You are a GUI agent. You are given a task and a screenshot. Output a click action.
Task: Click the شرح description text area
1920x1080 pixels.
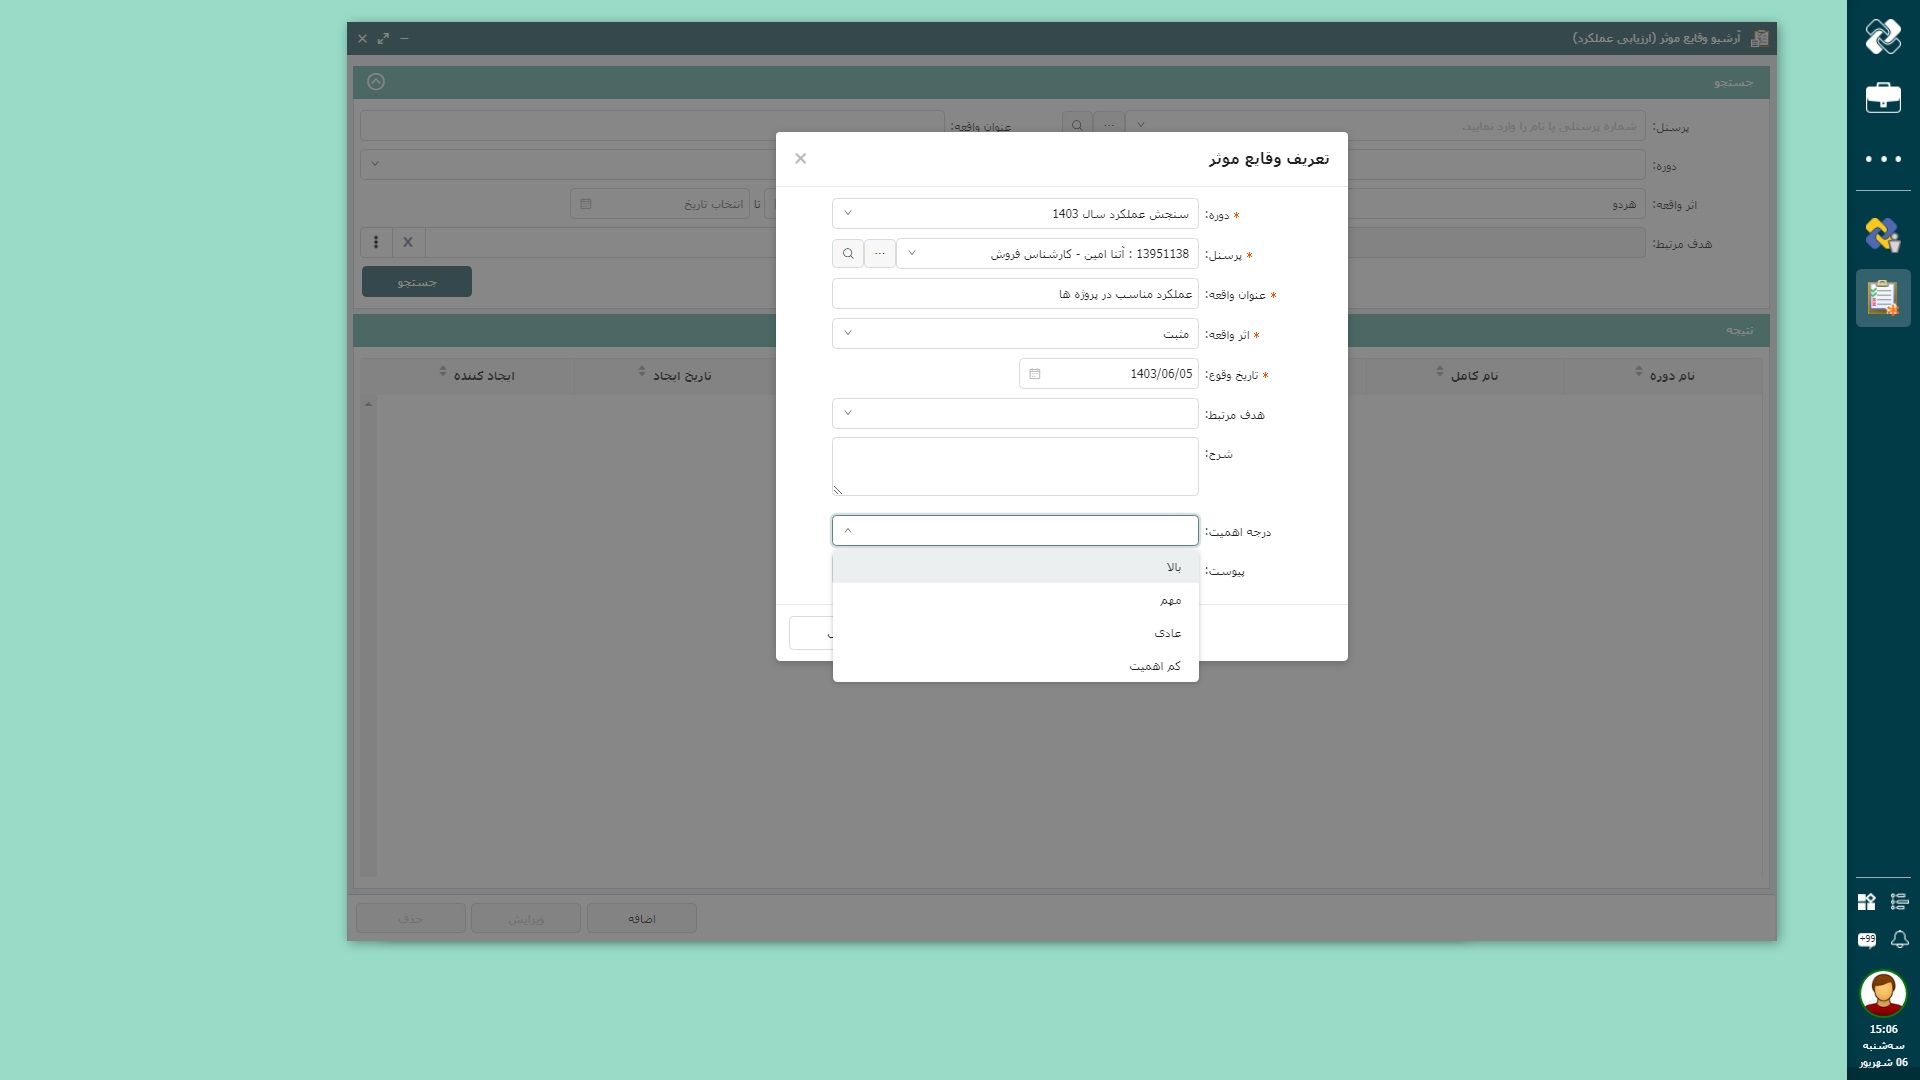coord(1015,466)
